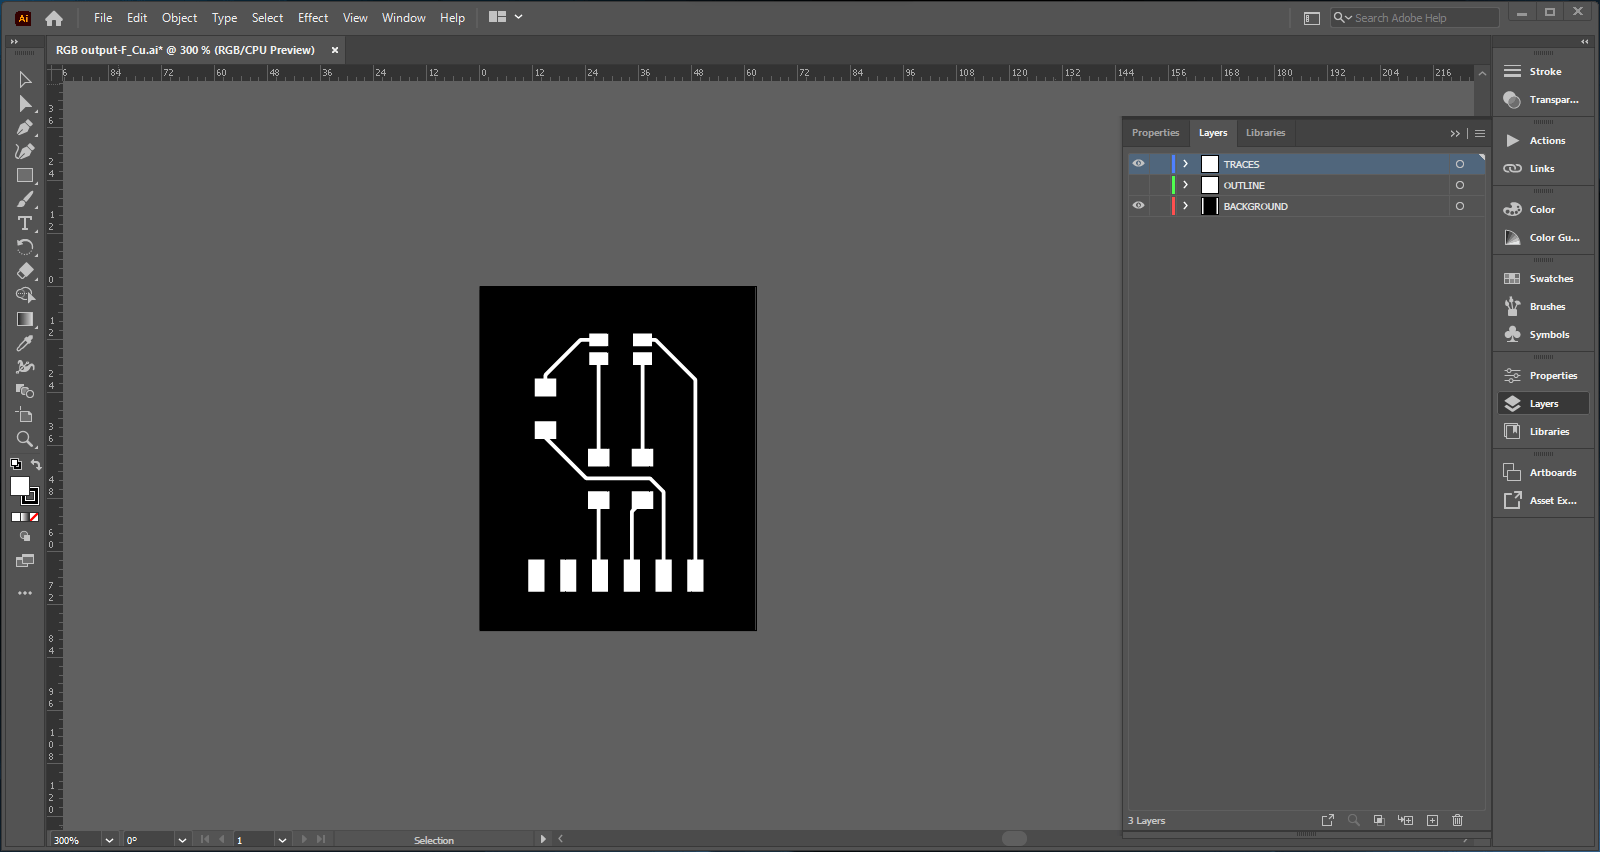Click the BACKGROUND layer black thumbnail
This screenshot has height=852, width=1600.
[x=1210, y=206]
